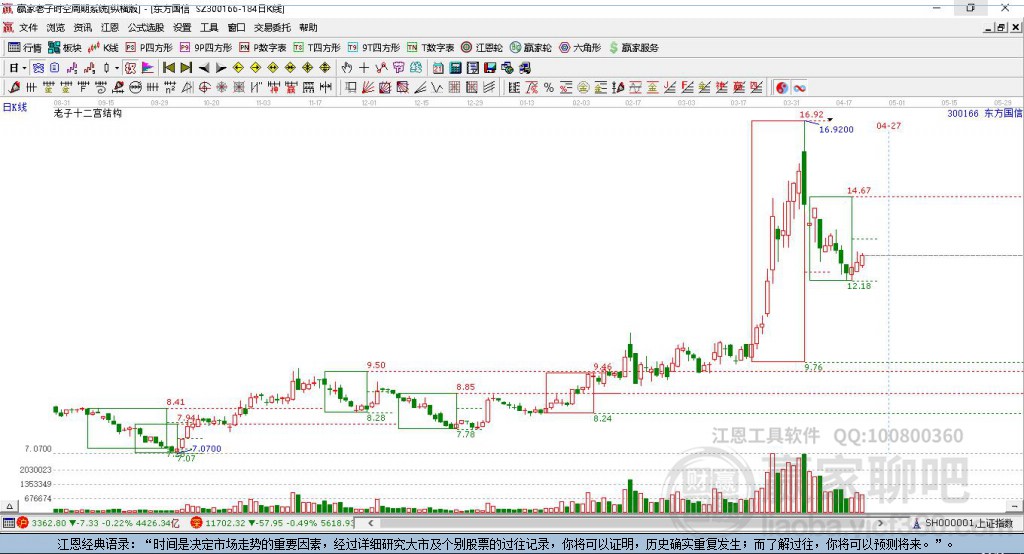
Task: Select the crosshair plus cursor tool
Action: (364, 68)
